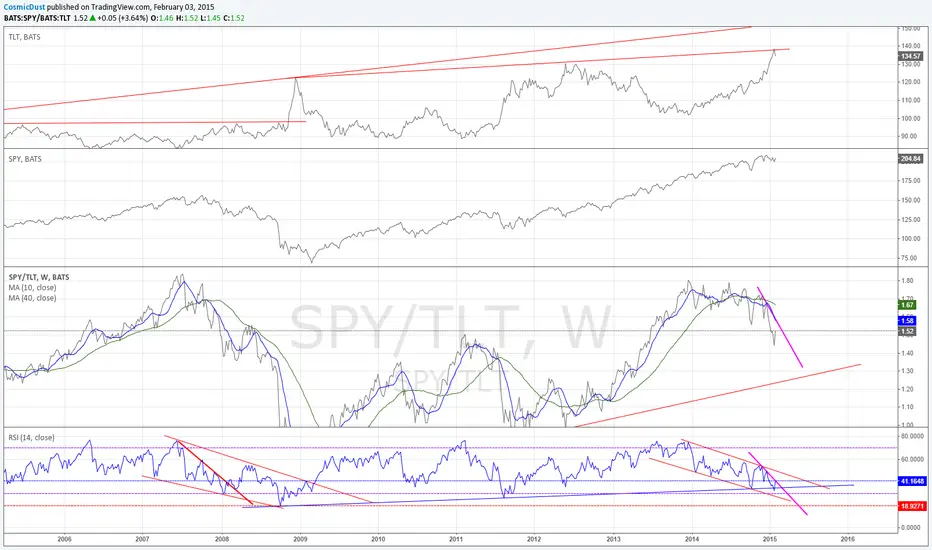Screen dimensions: 932x550
Task: Click the 90.00 level on TLT price axis
Action: pyautogui.click(x=909, y=136)
